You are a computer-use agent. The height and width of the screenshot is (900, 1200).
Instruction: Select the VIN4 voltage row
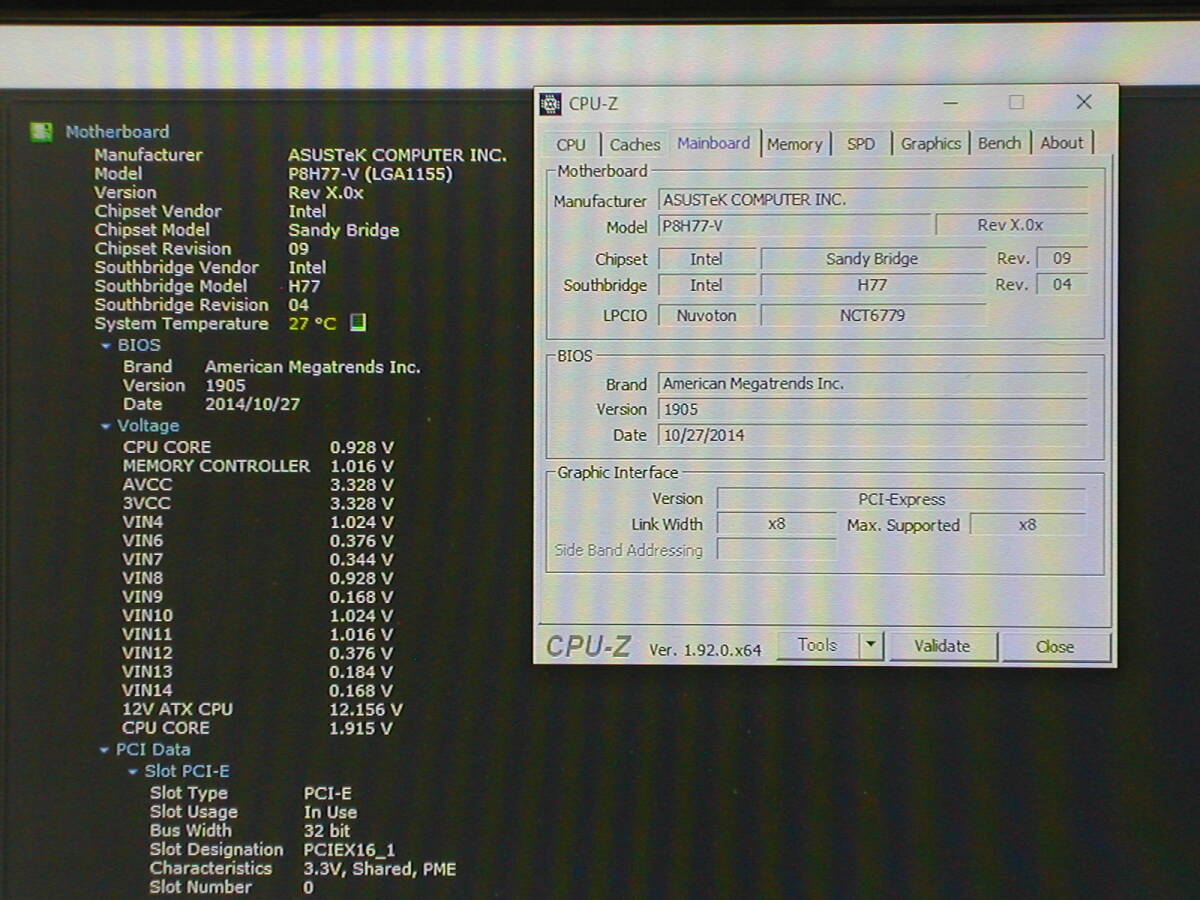click(258, 523)
